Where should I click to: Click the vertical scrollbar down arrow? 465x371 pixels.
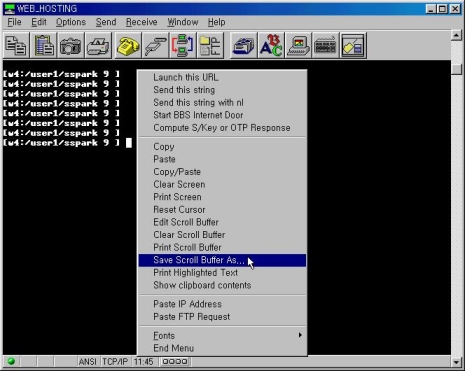[x=456, y=361]
